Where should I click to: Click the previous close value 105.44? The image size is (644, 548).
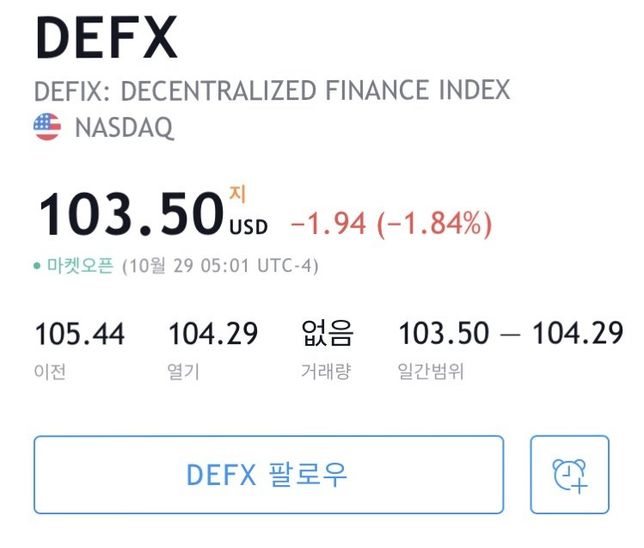pyautogui.click(x=80, y=333)
